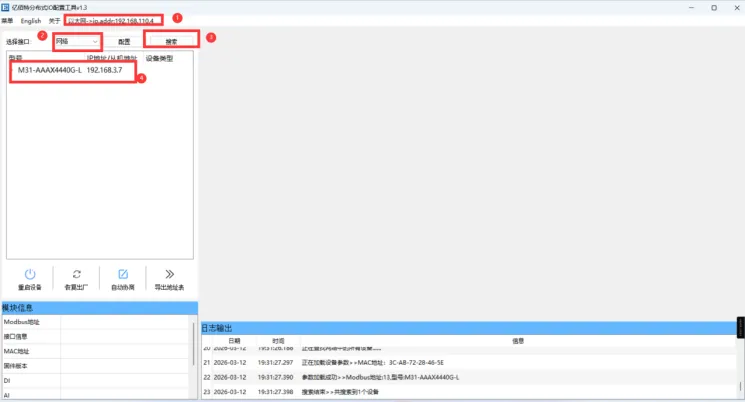Switch language via the English menu
Image resolution: width=745 pixels, height=402 pixels.
[x=31, y=21]
